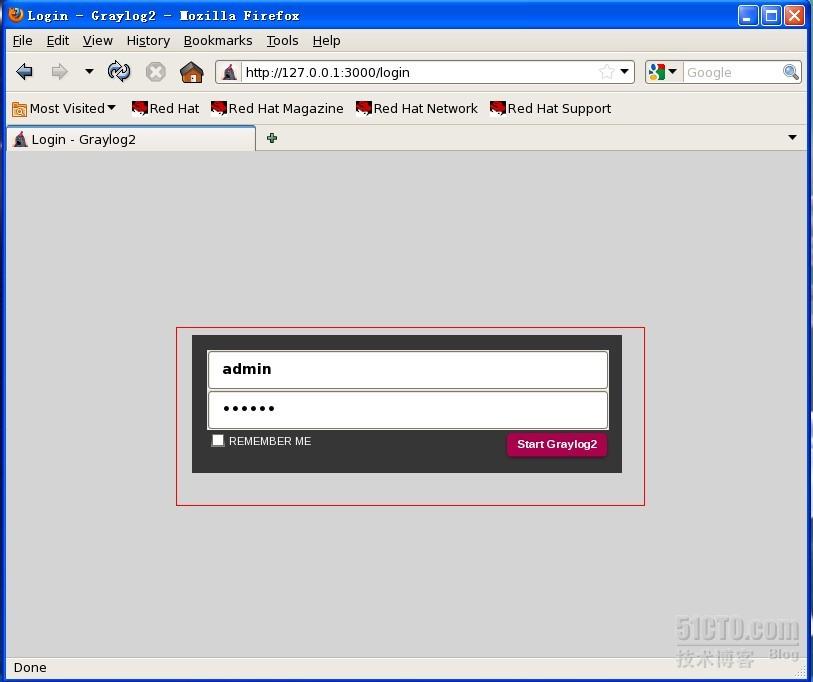Select the Login - Graylog2 tab
This screenshot has width=813, height=682.
tap(131, 139)
